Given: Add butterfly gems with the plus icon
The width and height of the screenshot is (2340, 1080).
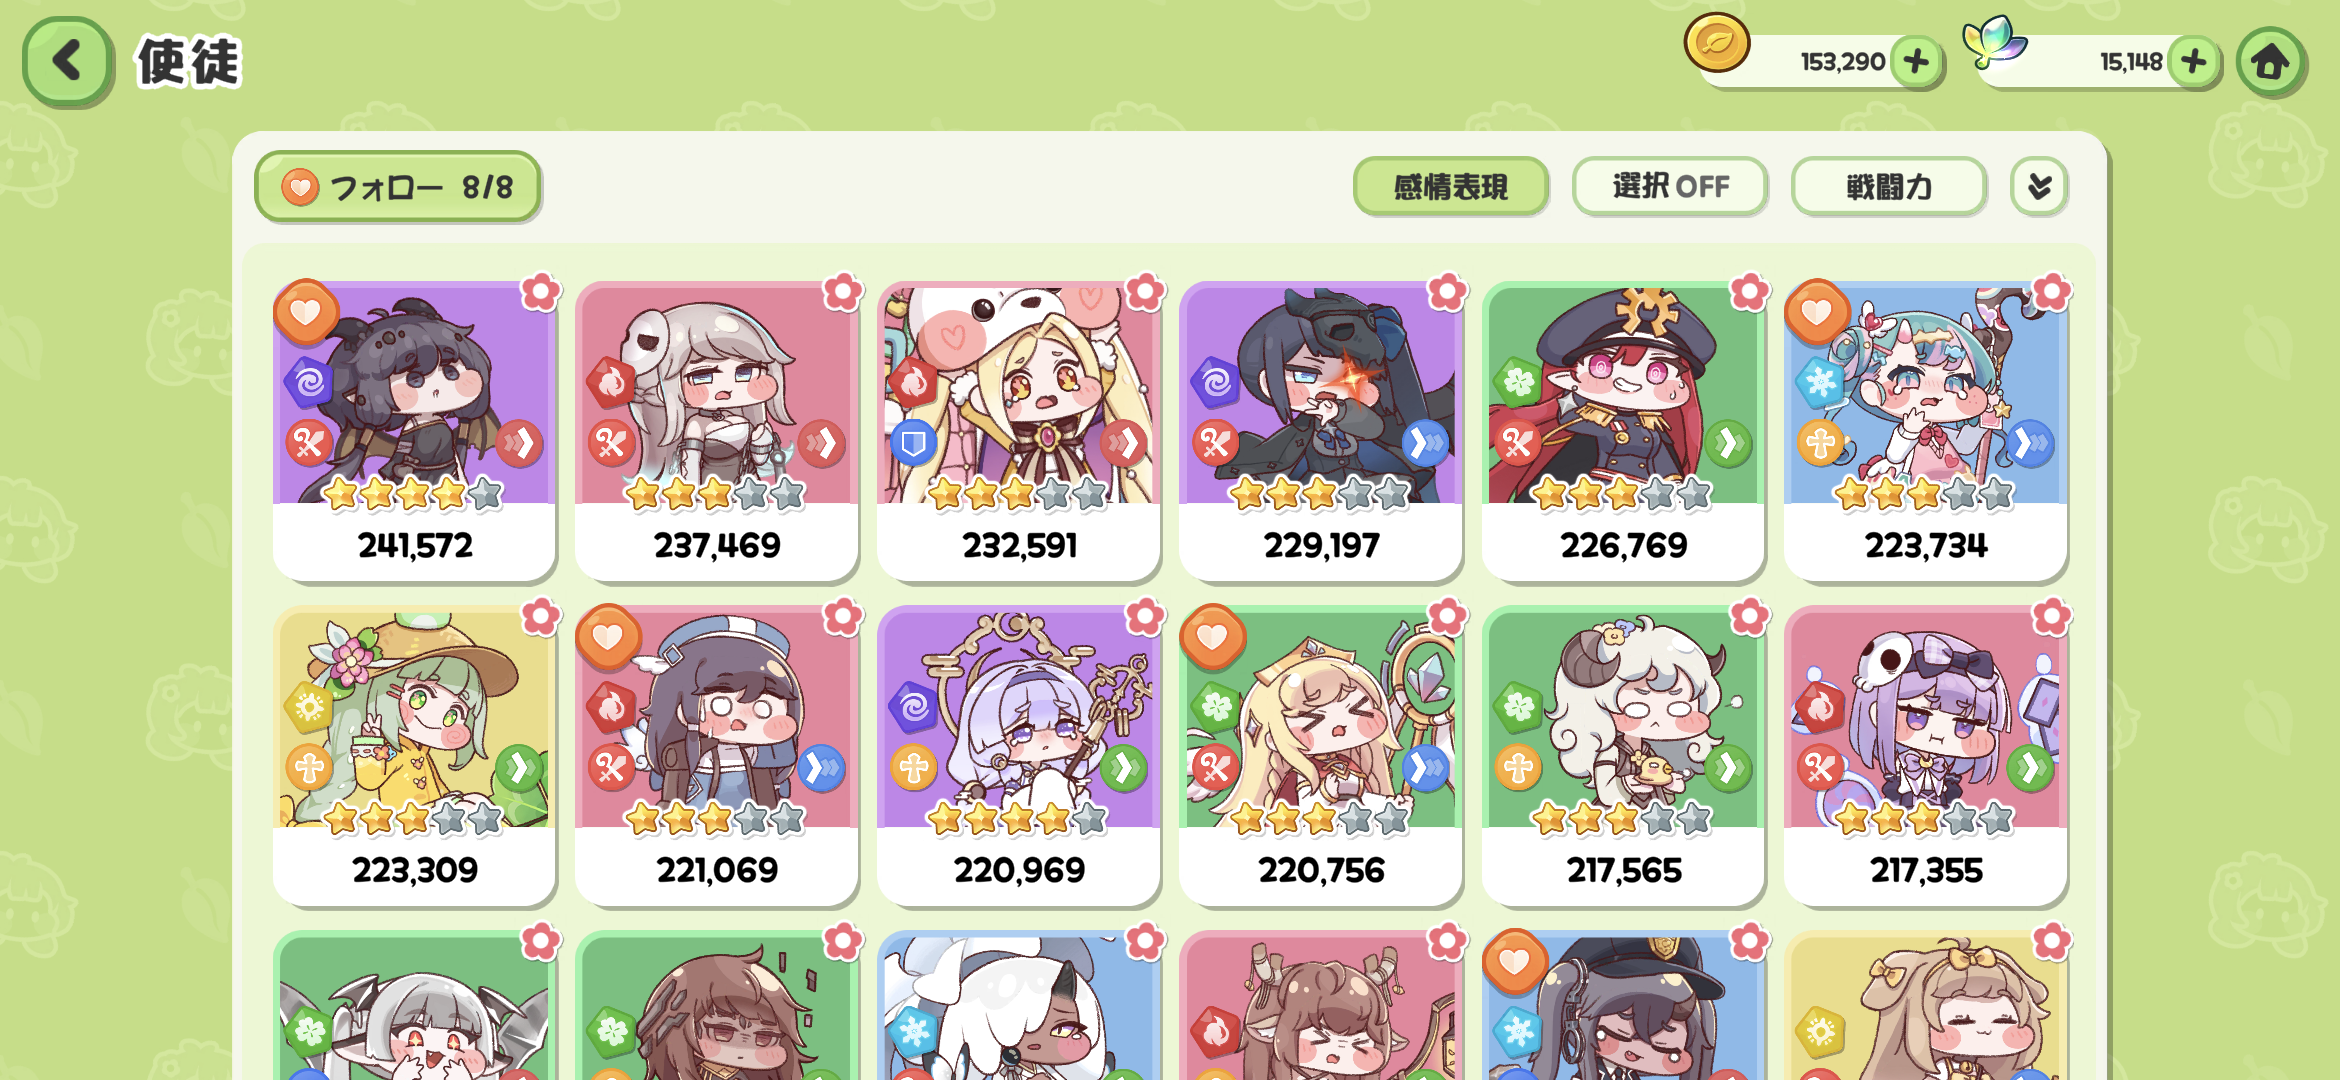Looking at the screenshot, I should tap(2194, 62).
